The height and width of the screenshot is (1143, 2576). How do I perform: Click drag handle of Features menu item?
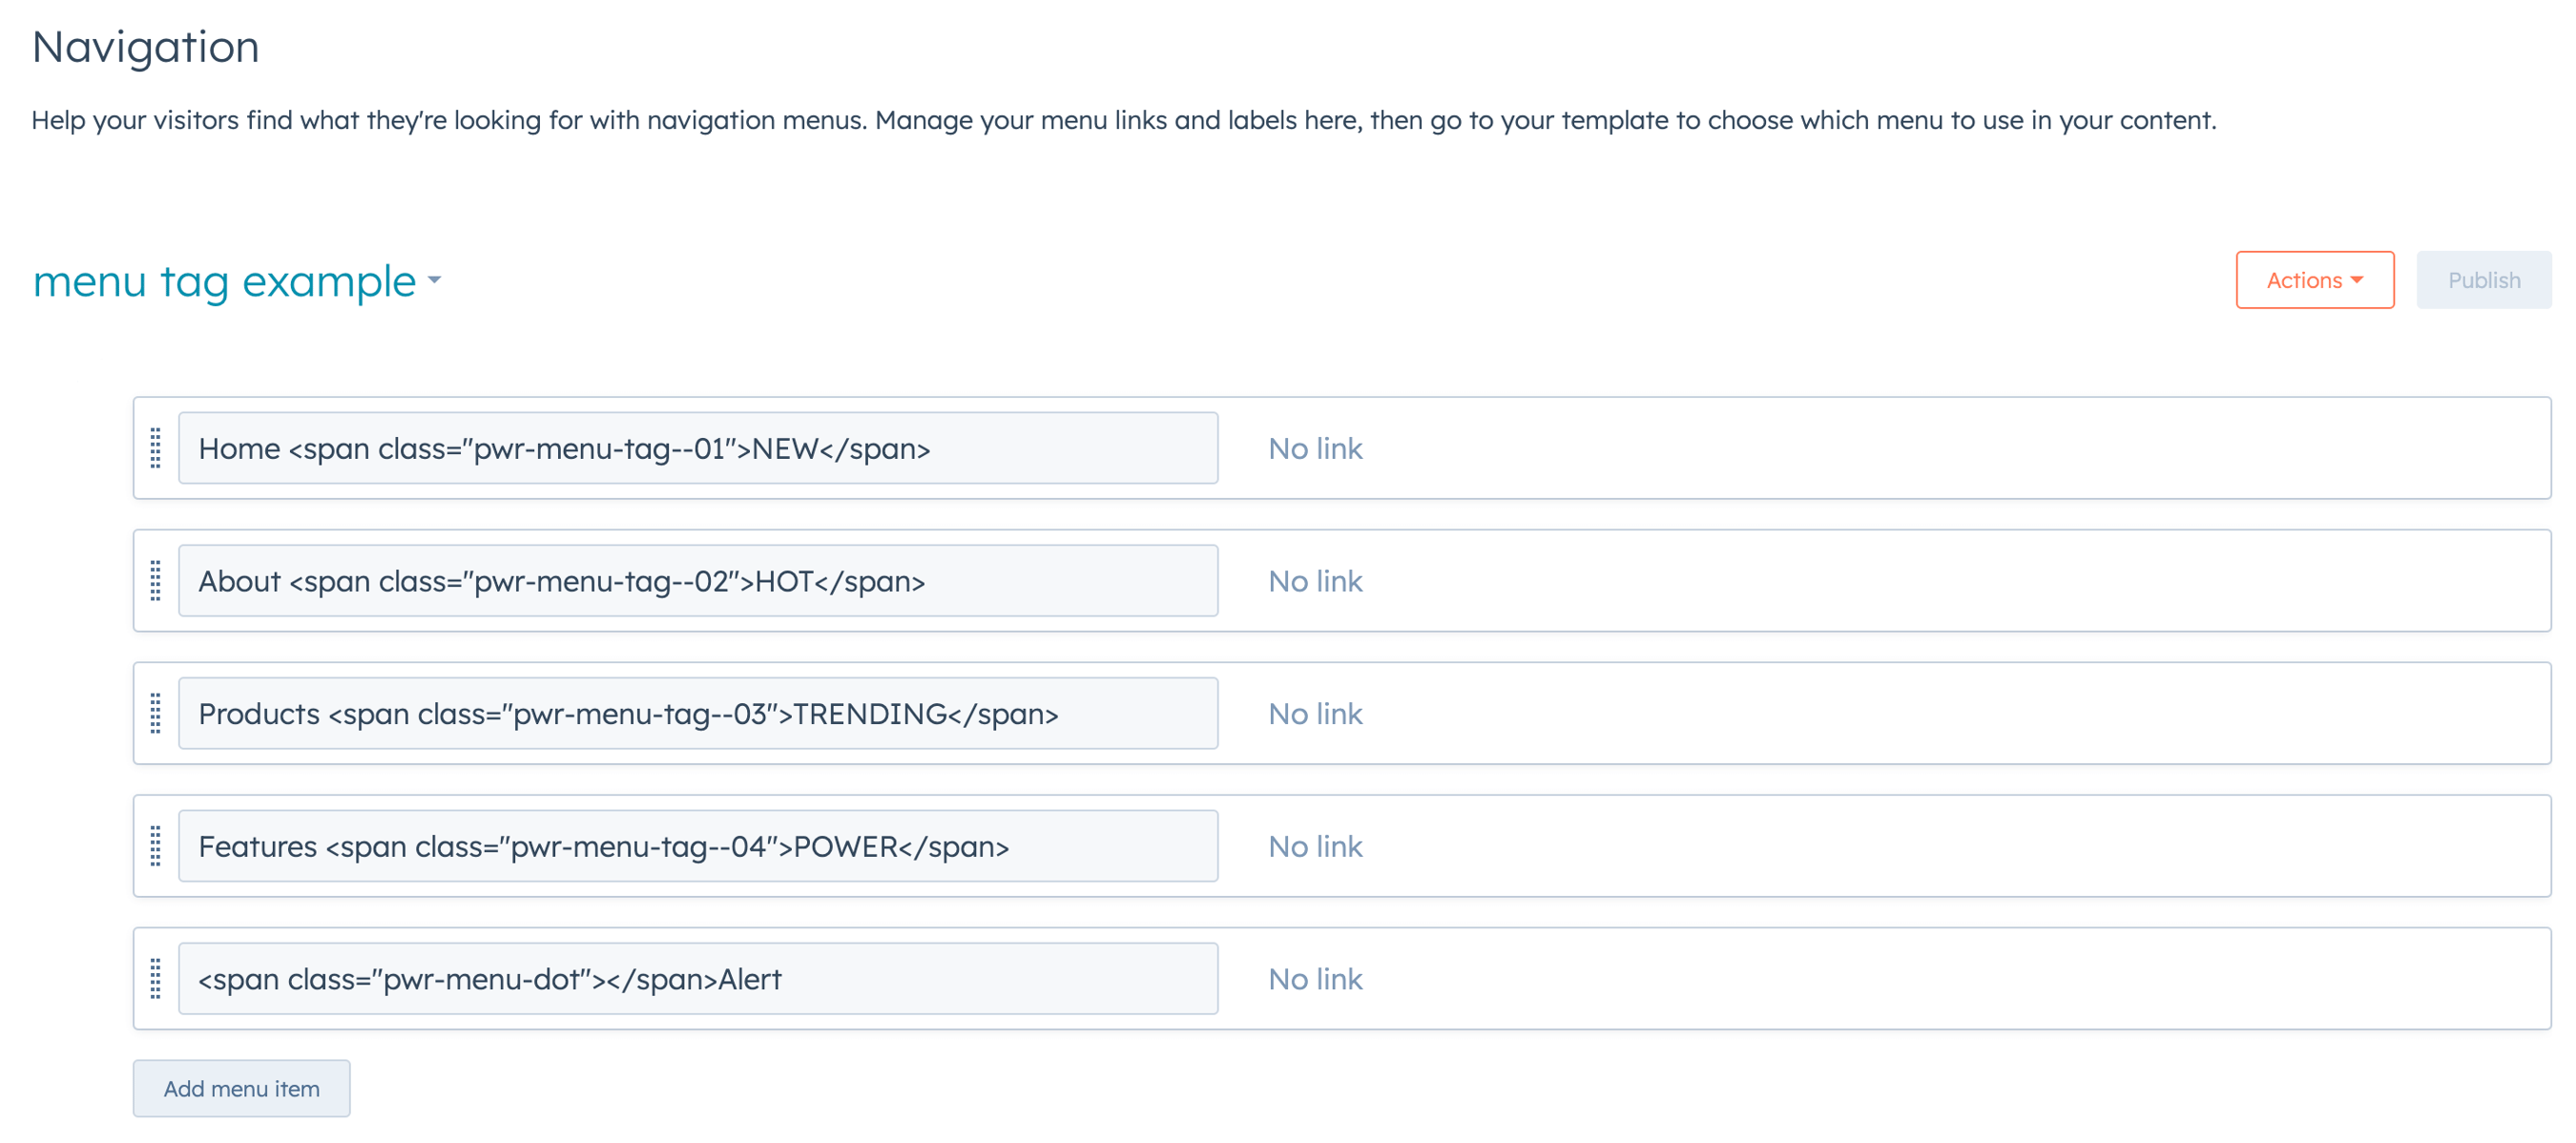pos(155,846)
